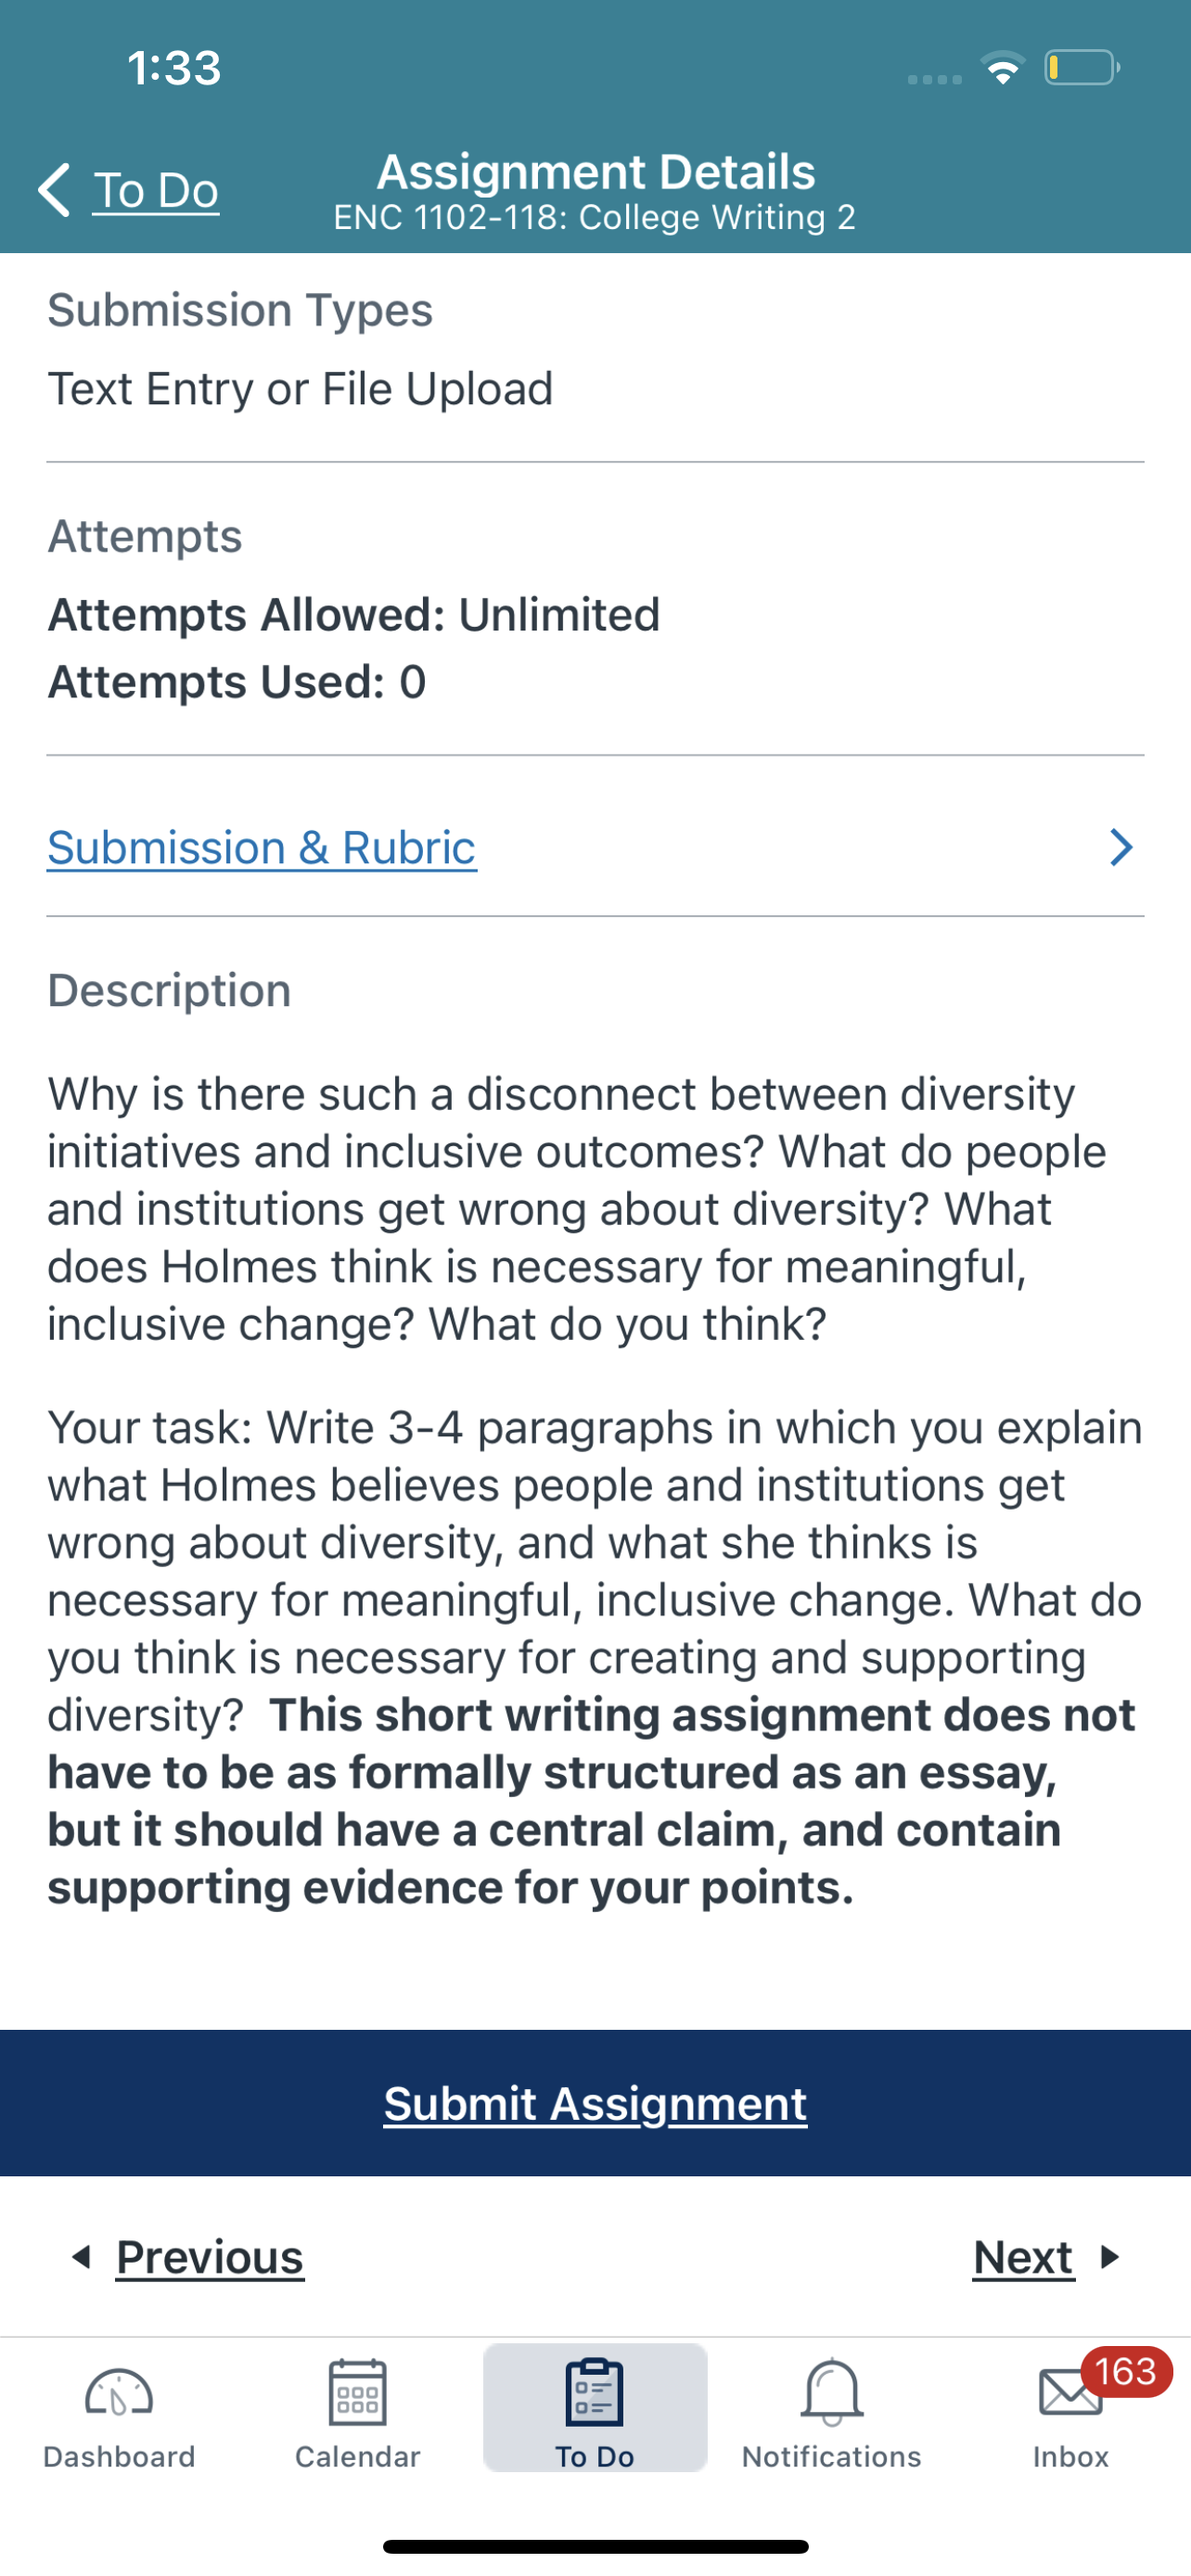Tap the To Do clipboard icon
Screen dimensions: 1191x2576
[x=595, y=2393]
